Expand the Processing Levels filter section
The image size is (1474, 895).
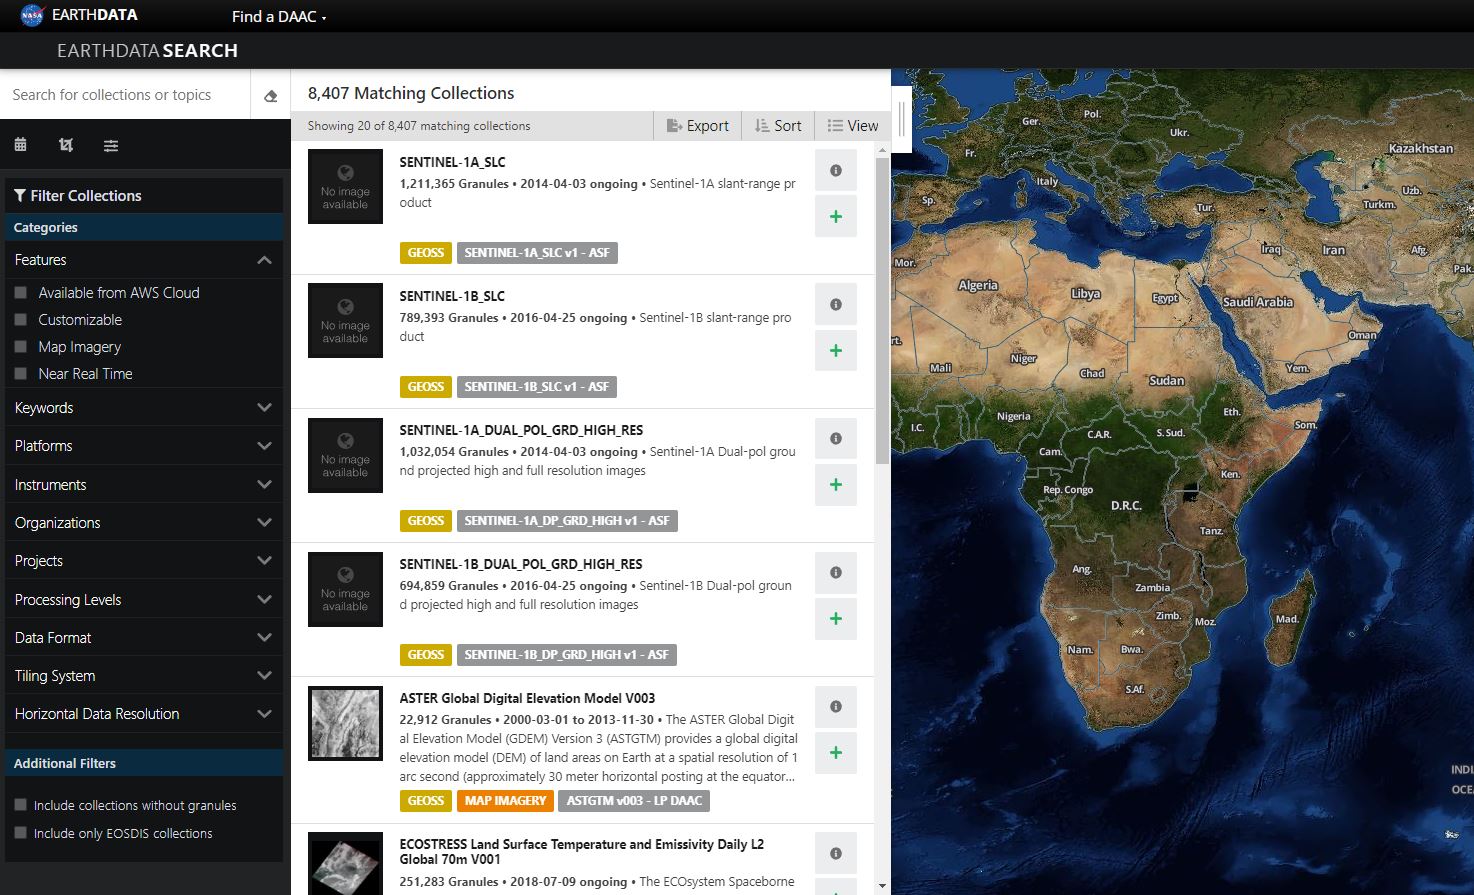click(144, 600)
